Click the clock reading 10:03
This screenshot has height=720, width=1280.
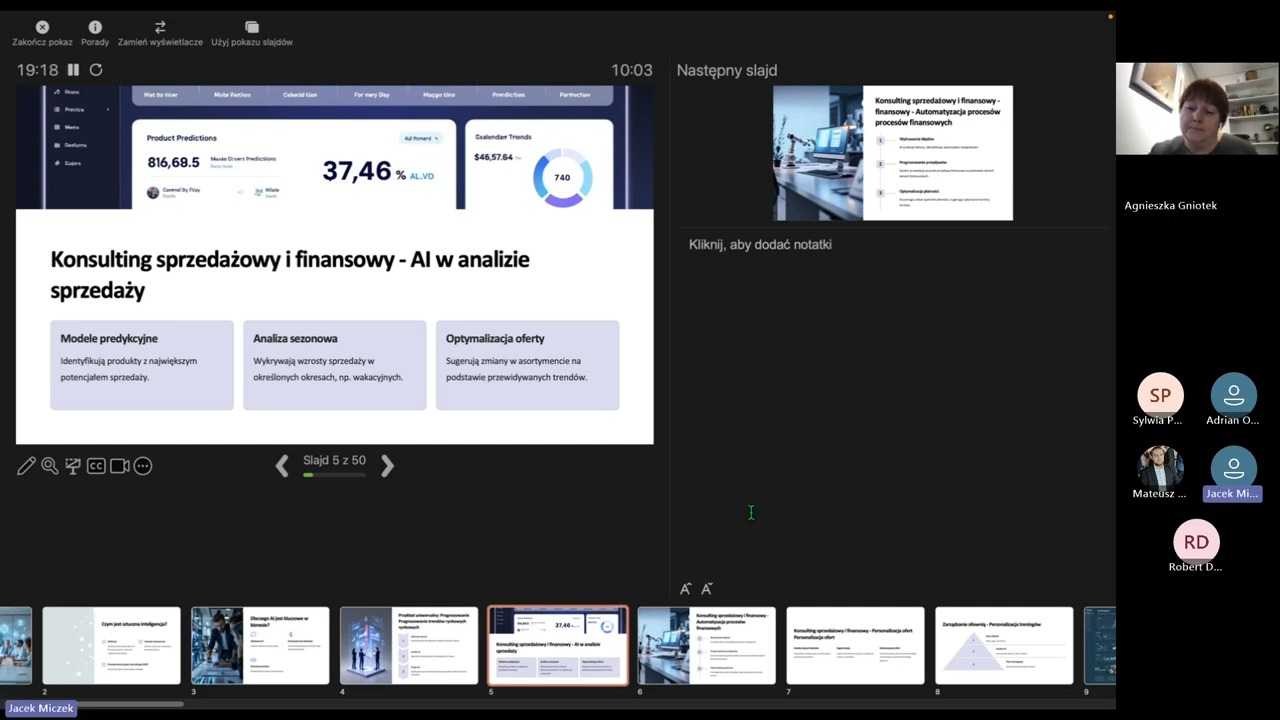point(632,70)
